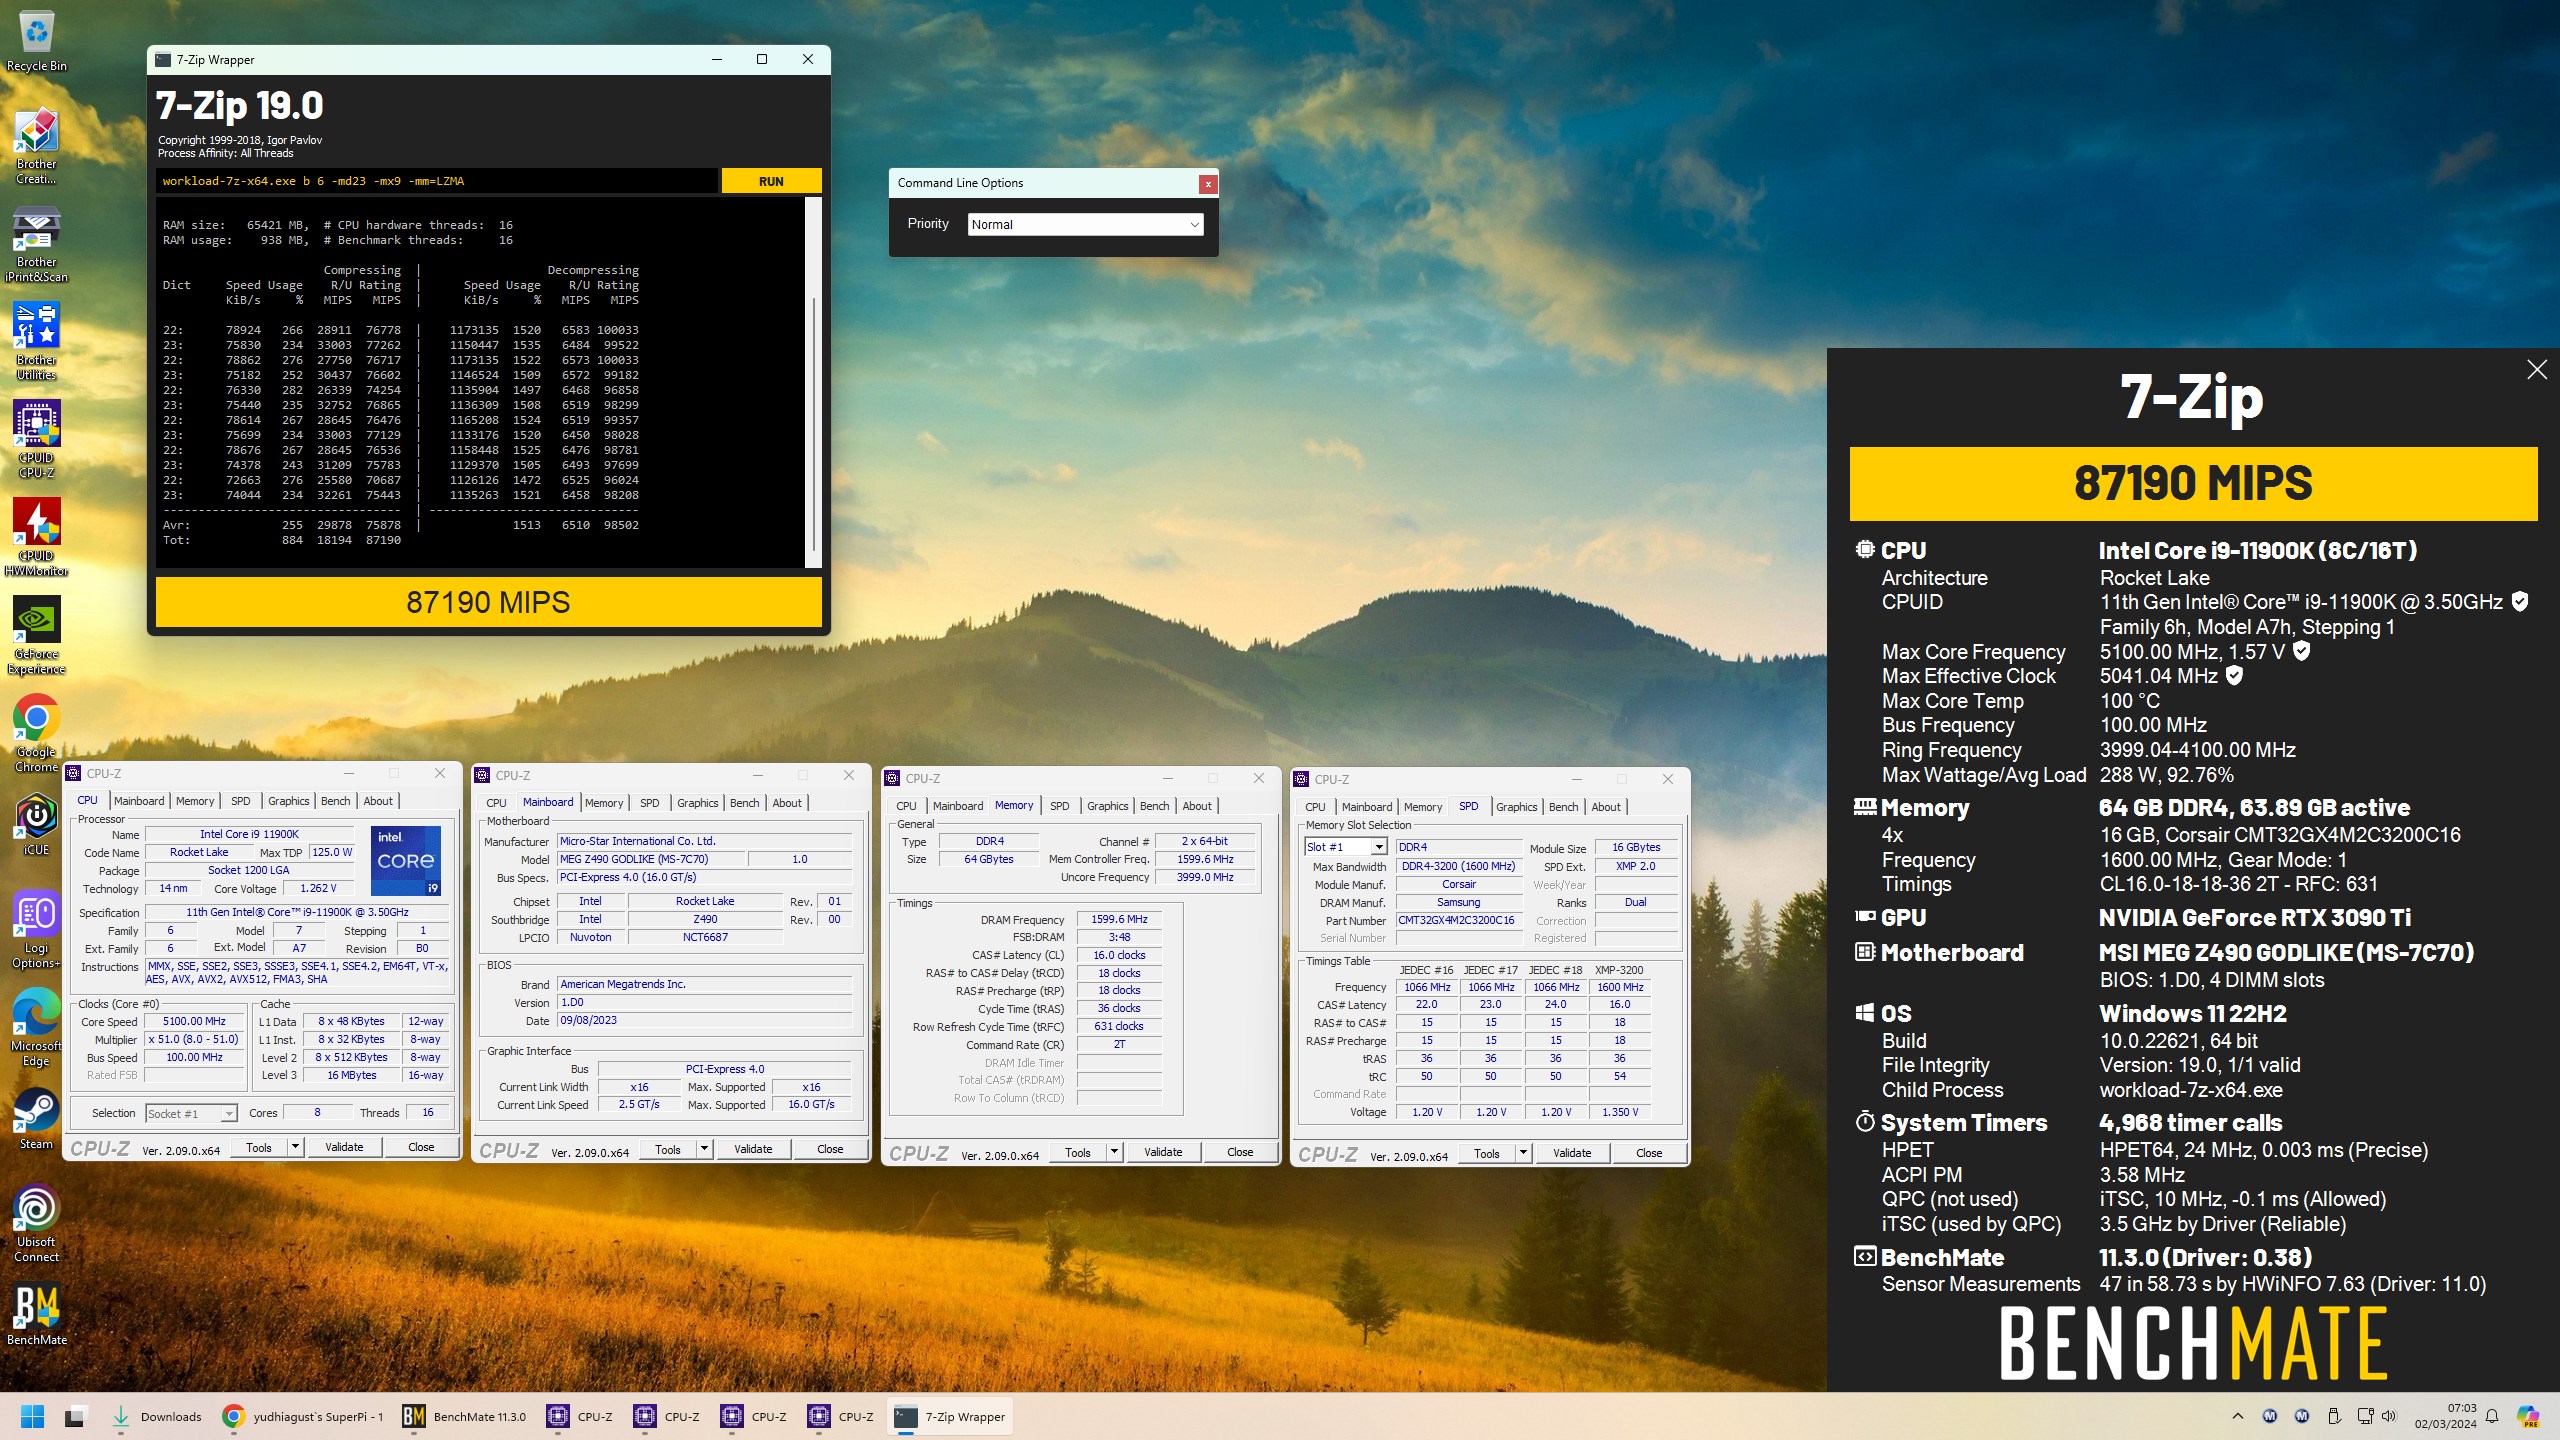The width and height of the screenshot is (2560, 1440).
Task: Open Brother Creative Center desktop icon
Action: (36, 146)
